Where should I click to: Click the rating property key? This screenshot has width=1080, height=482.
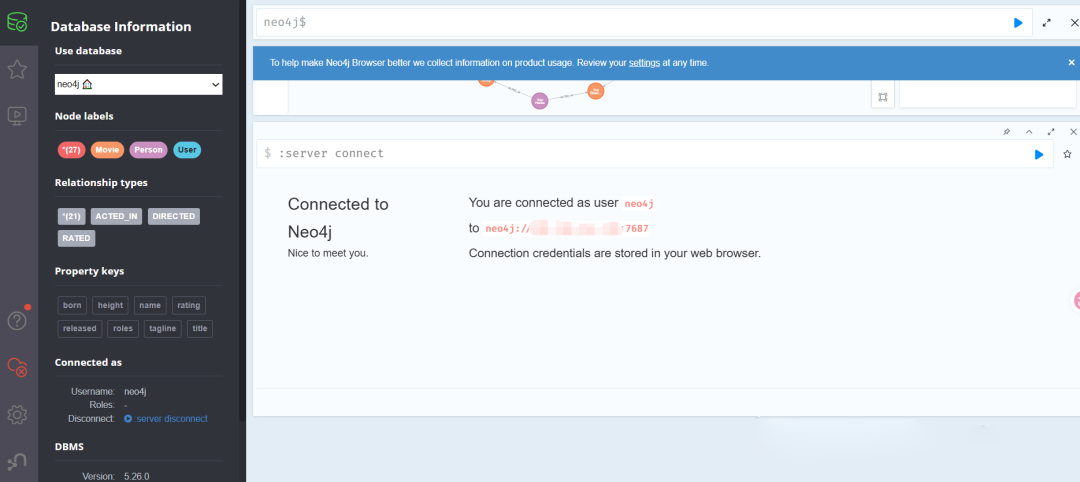189,305
